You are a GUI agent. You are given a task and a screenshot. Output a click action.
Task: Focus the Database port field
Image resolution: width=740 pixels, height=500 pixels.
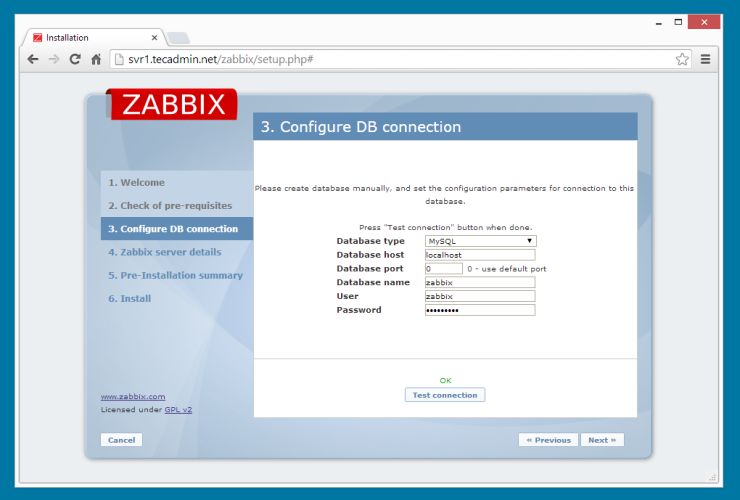tap(443, 269)
